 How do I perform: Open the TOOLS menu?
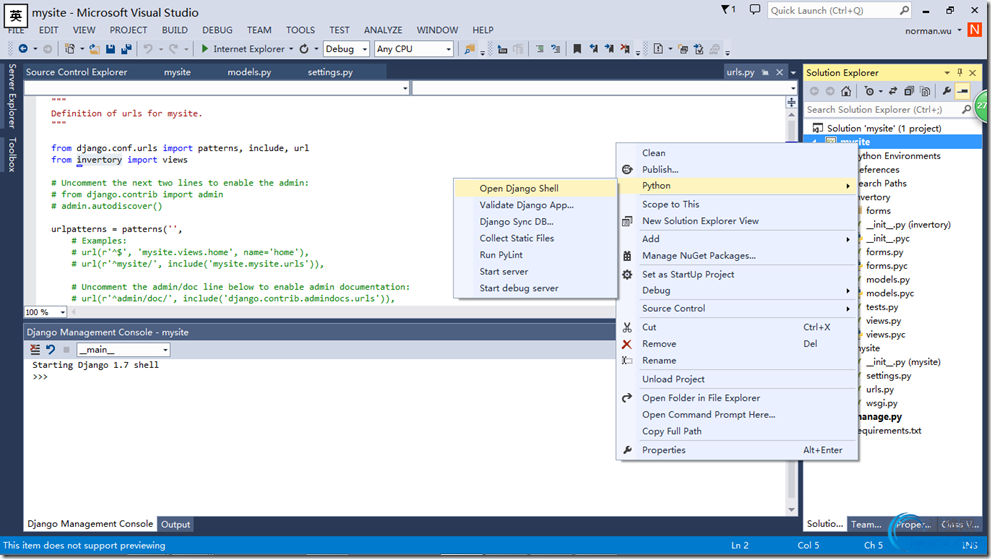click(x=300, y=30)
